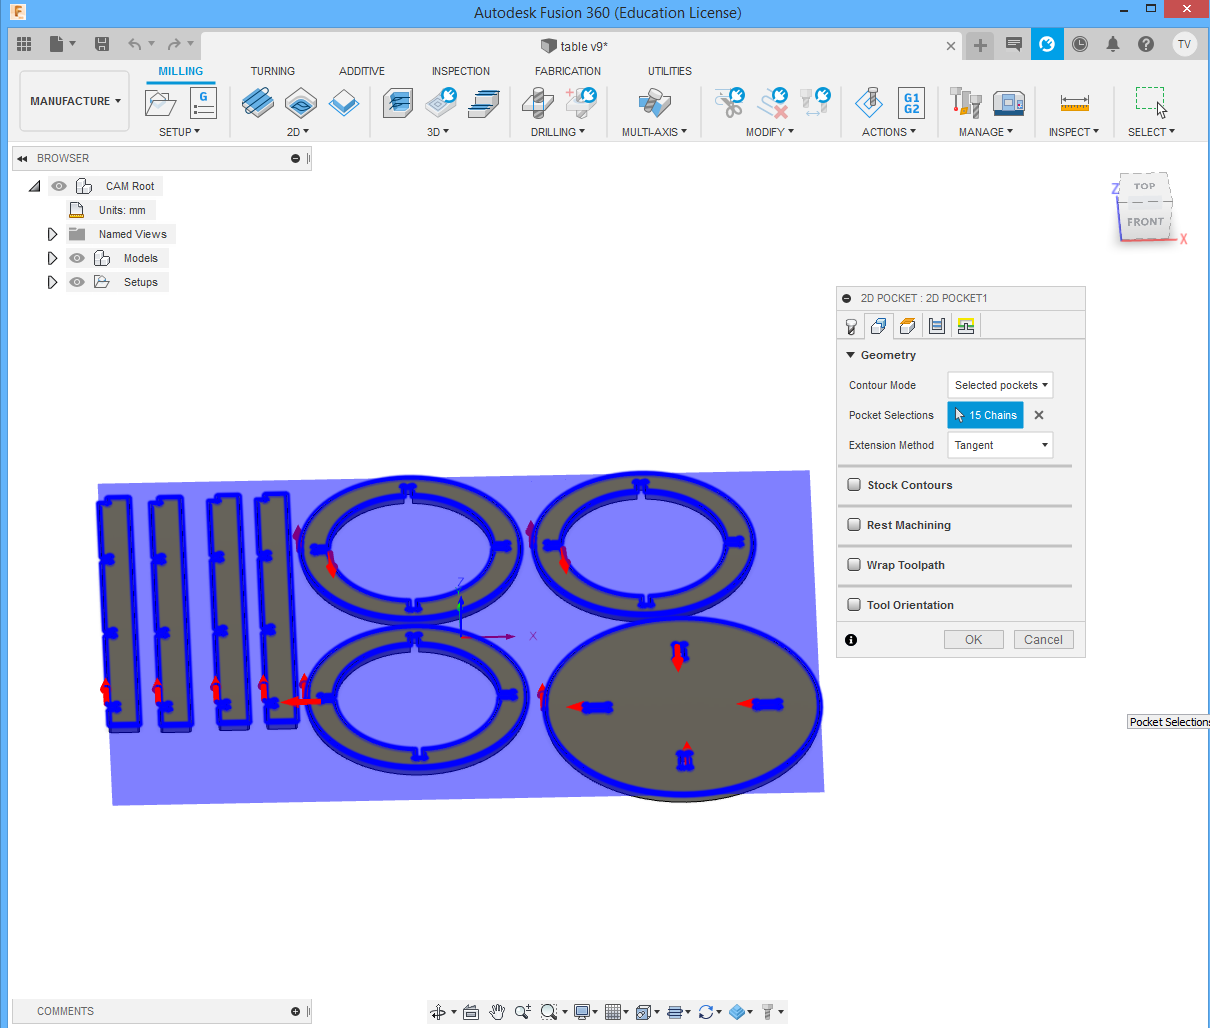Enable the Stock Contours checkbox
The width and height of the screenshot is (1210, 1028).
point(854,485)
